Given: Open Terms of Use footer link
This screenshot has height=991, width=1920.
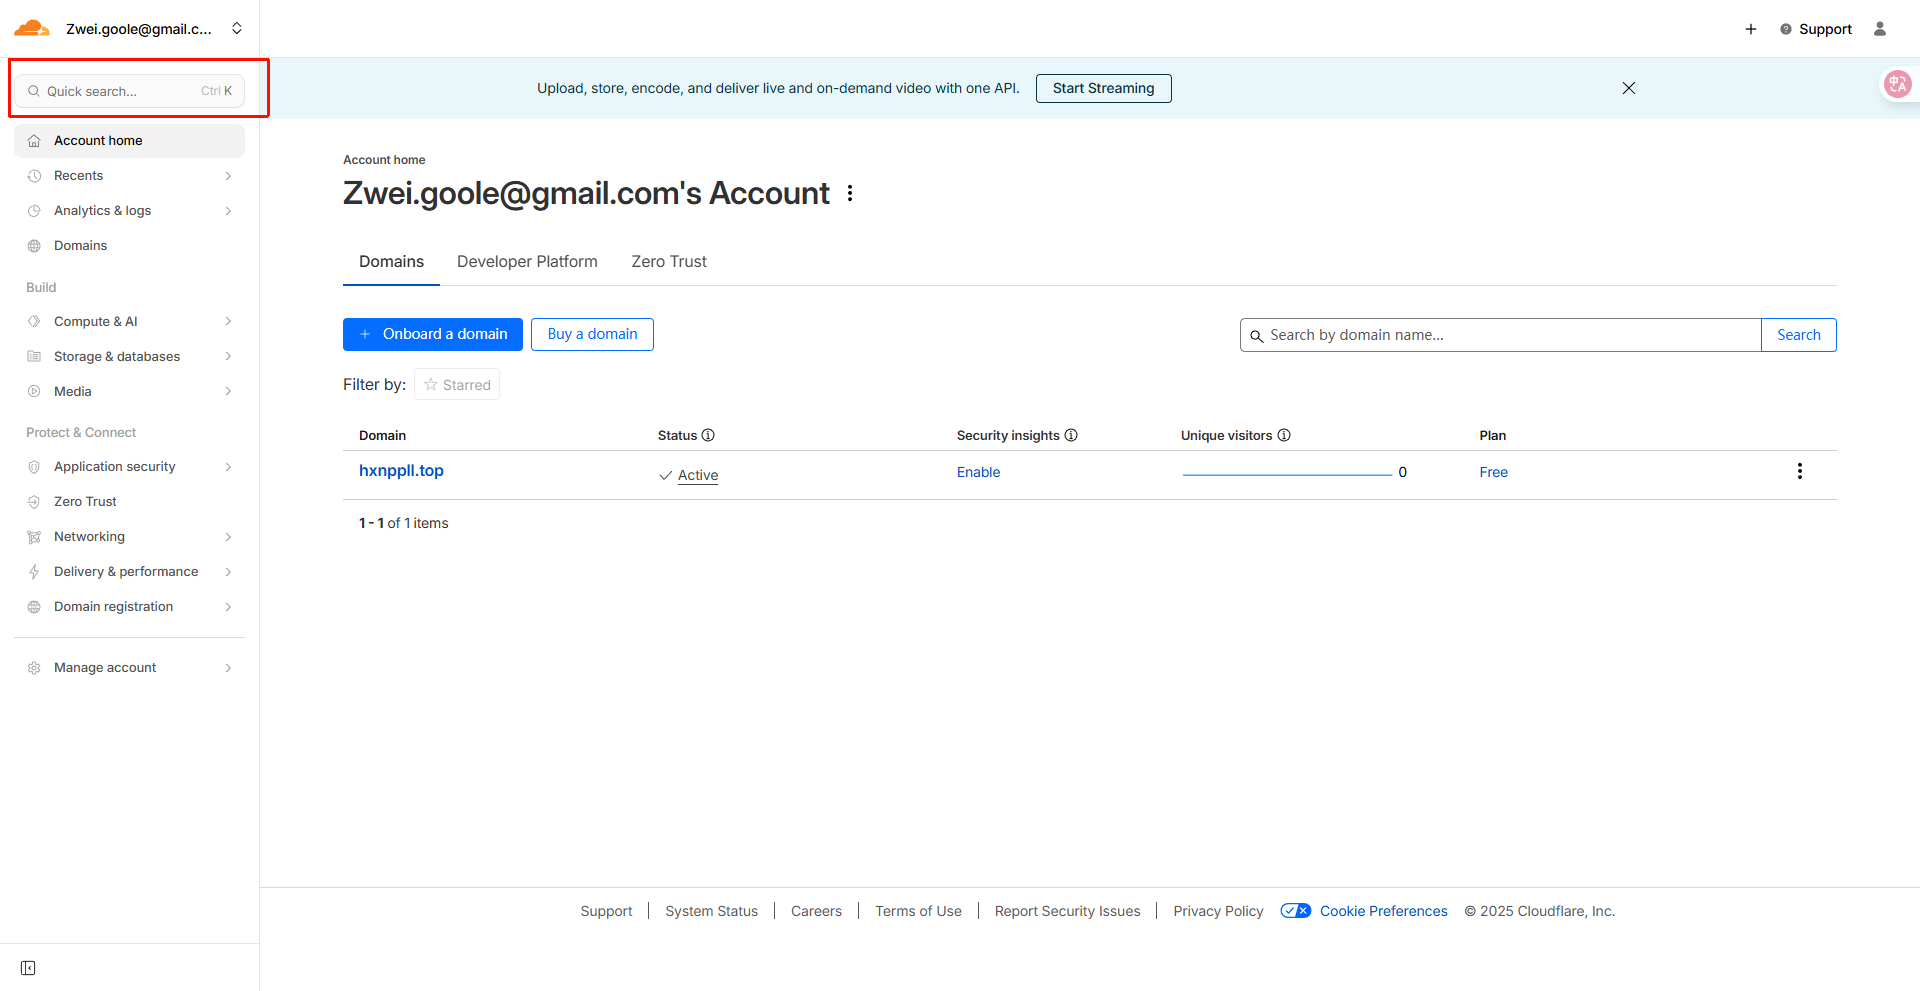Looking at the screenshot, I should (x=918, y=911).
